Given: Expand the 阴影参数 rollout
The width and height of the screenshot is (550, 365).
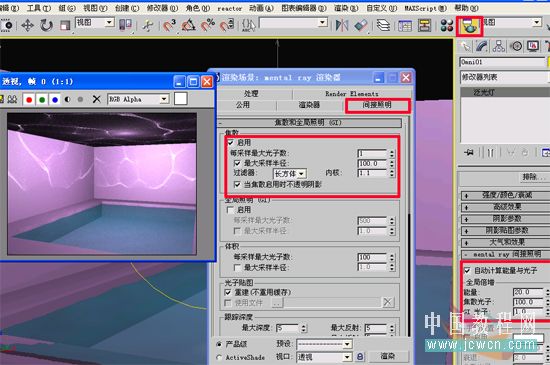Looking at the screenshot, I should click(505, 219).
